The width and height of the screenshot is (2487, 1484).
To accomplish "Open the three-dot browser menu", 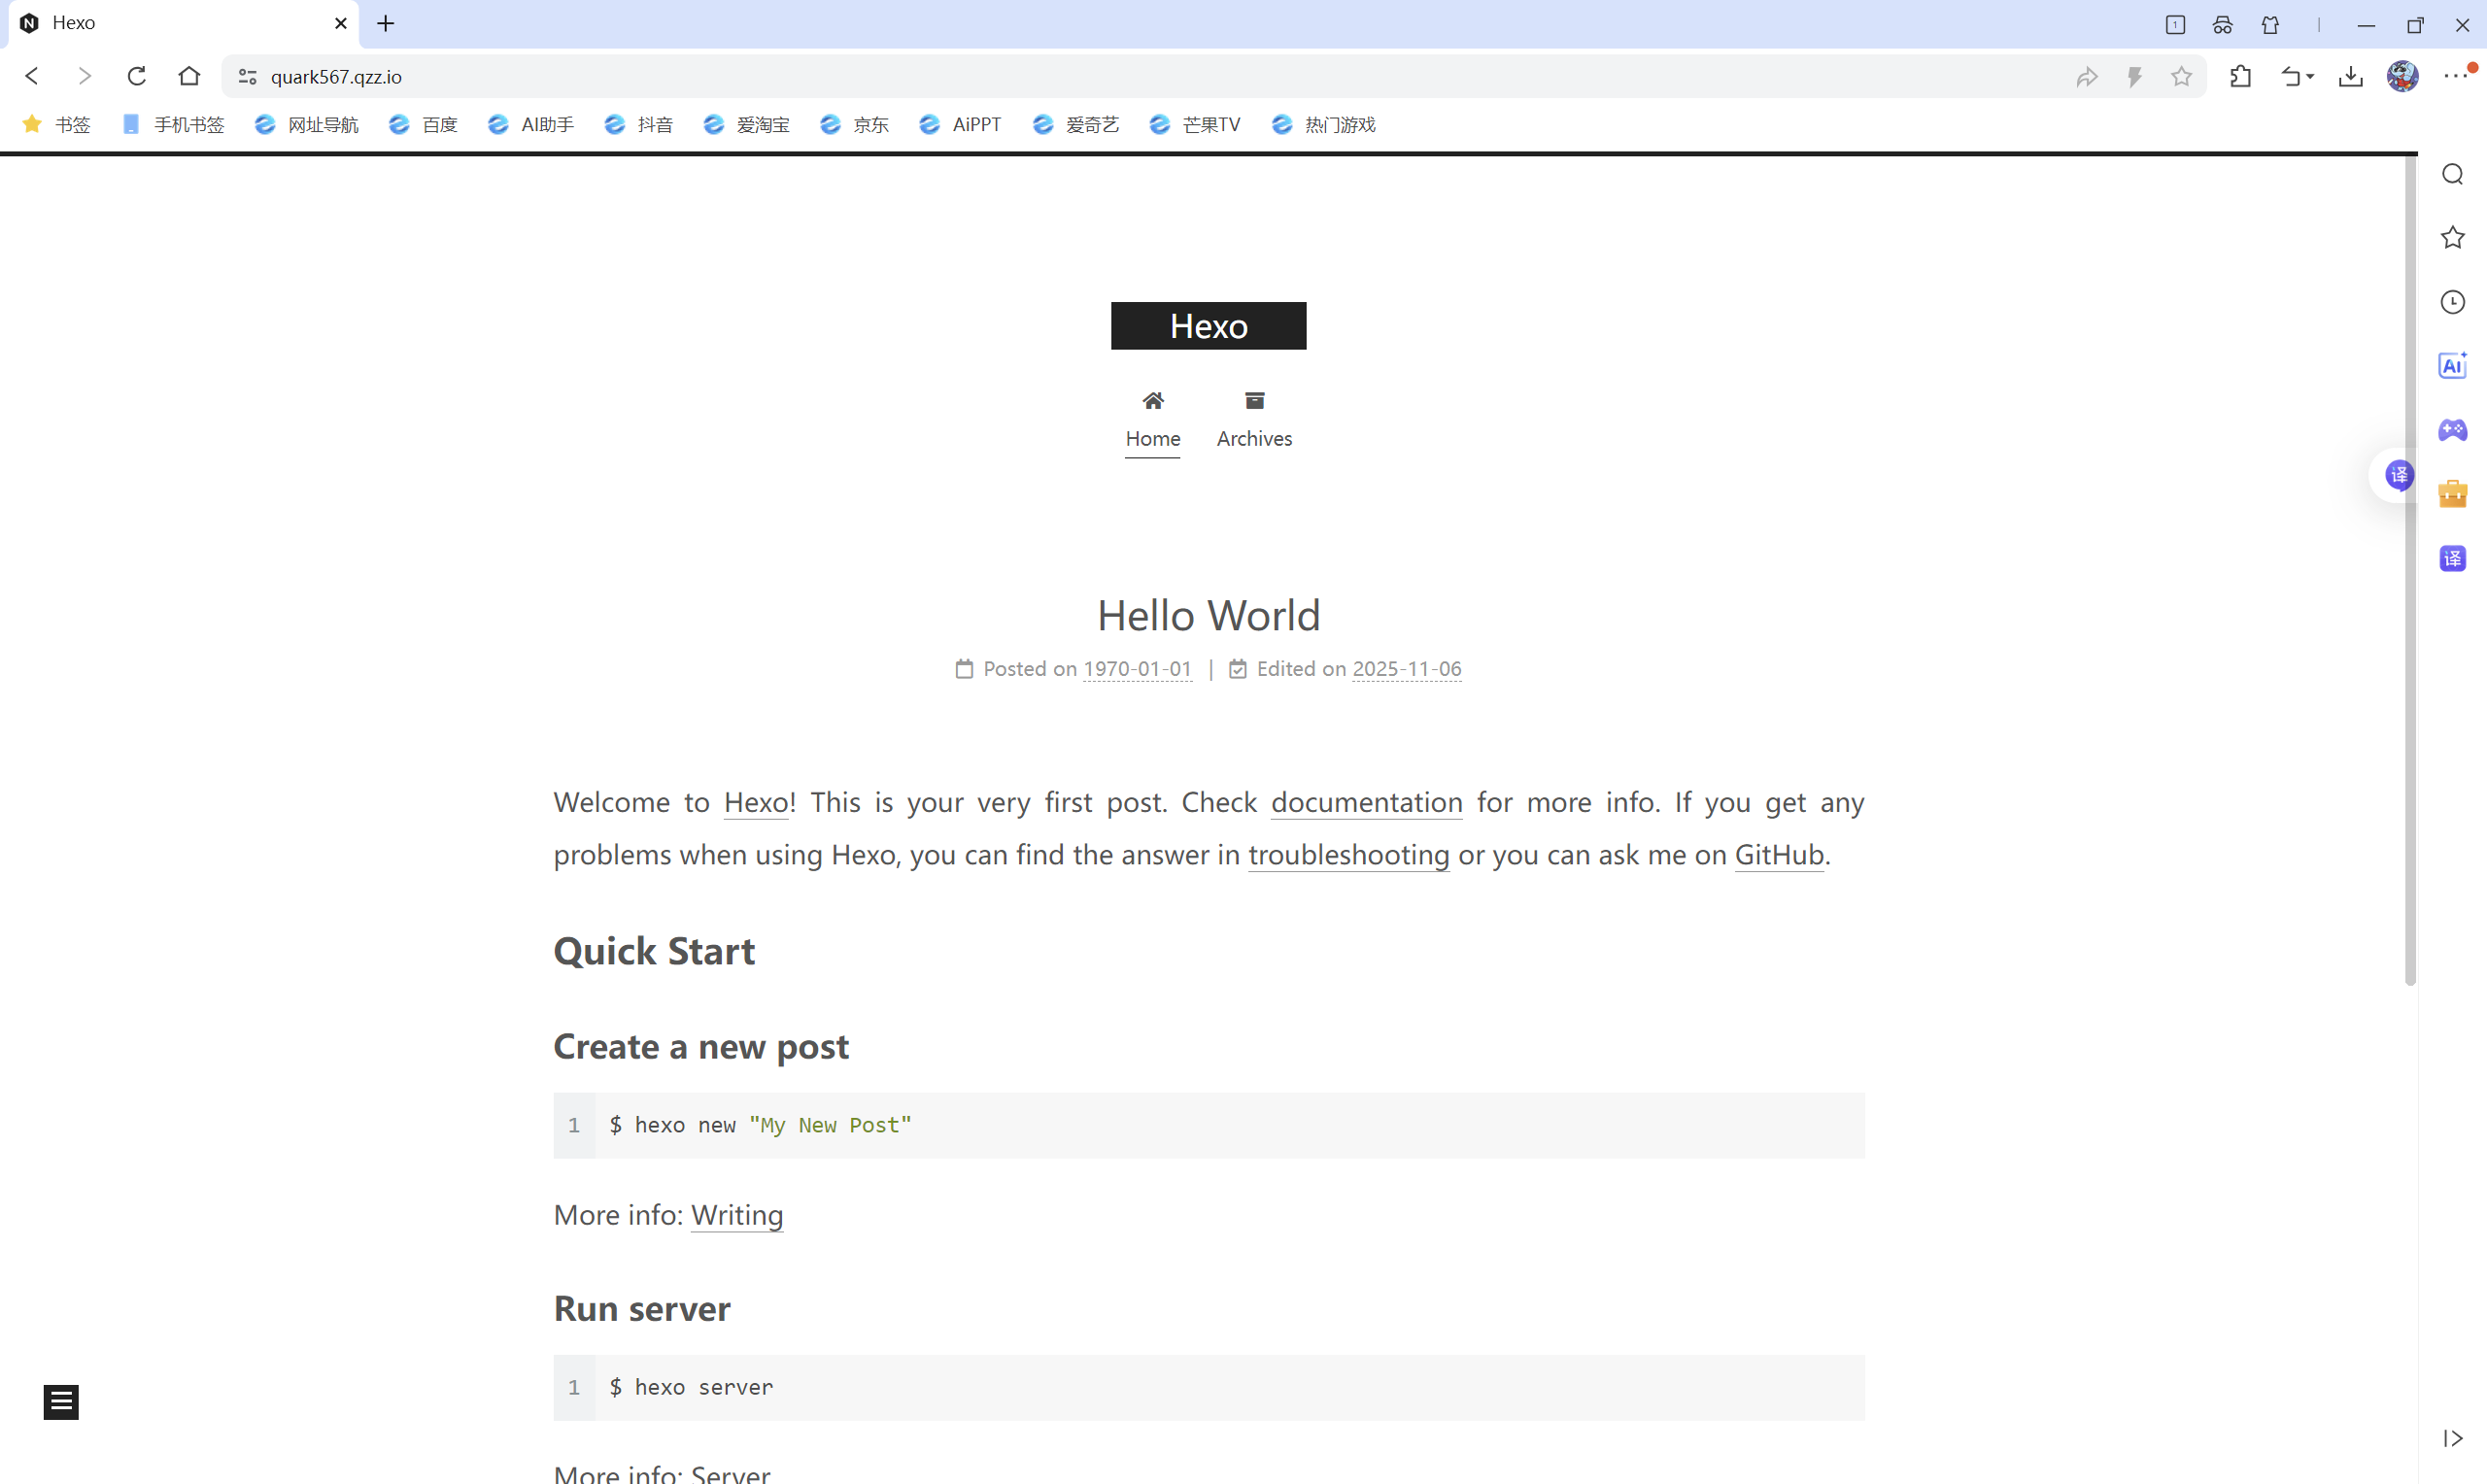I will [x=2455, y=77].
